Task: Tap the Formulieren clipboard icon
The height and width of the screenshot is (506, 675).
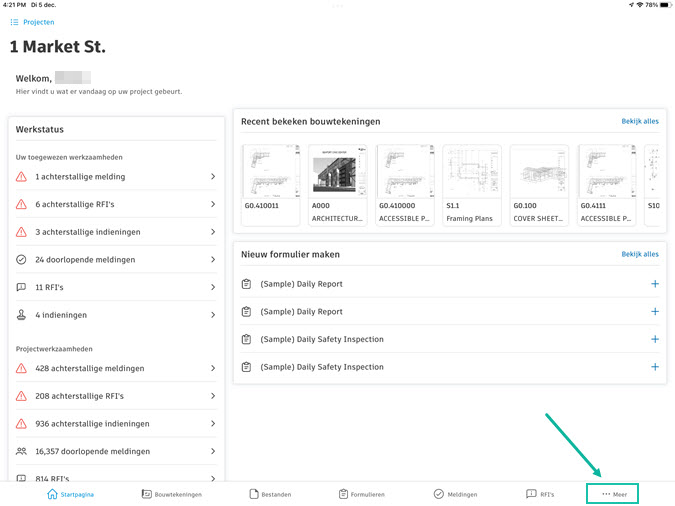Action: pos(343,494)
